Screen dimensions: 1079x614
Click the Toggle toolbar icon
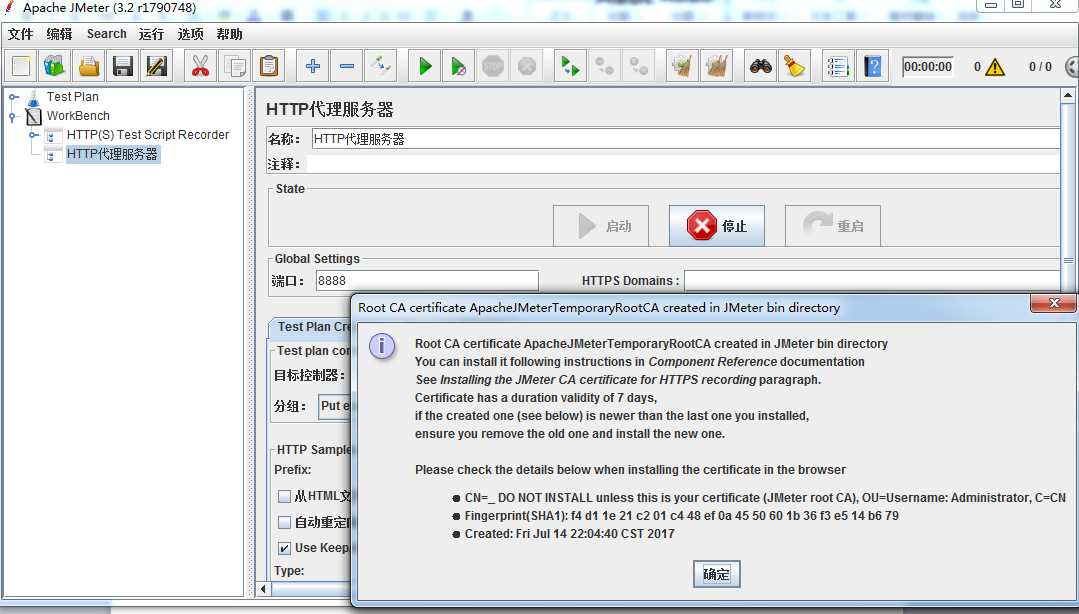(381, 67)
